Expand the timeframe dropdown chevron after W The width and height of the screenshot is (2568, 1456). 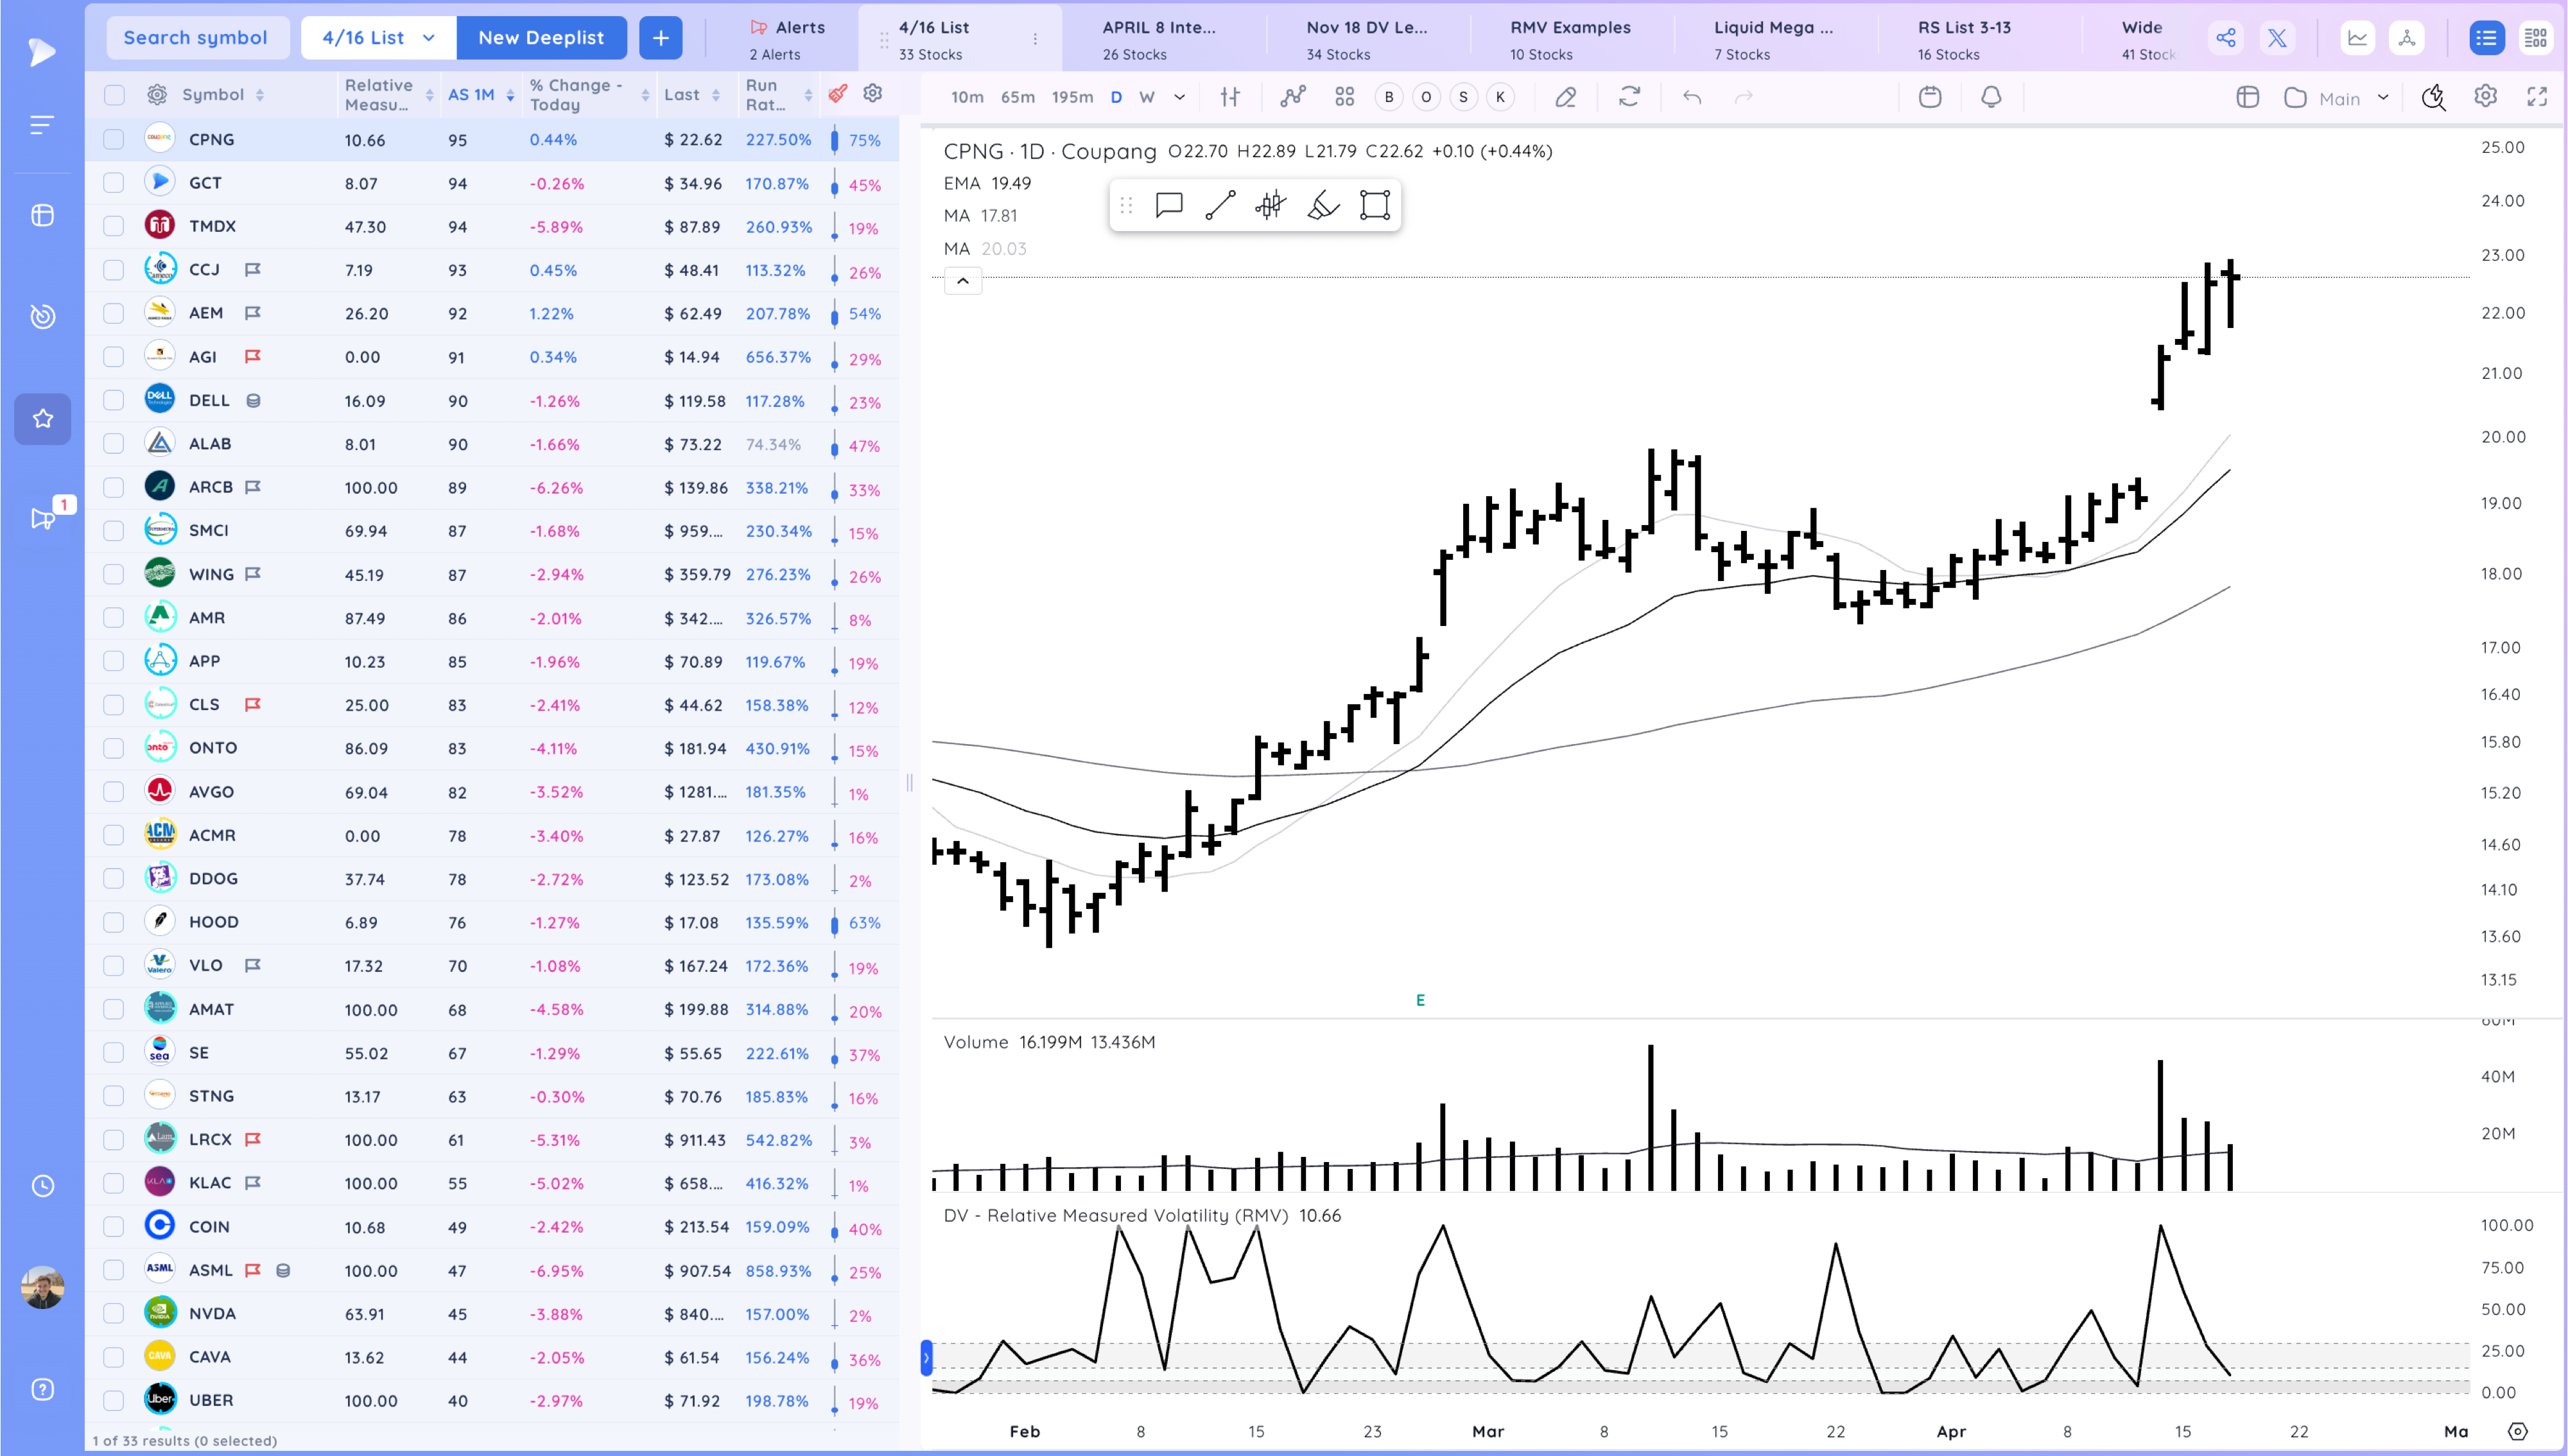(1180, 97)
